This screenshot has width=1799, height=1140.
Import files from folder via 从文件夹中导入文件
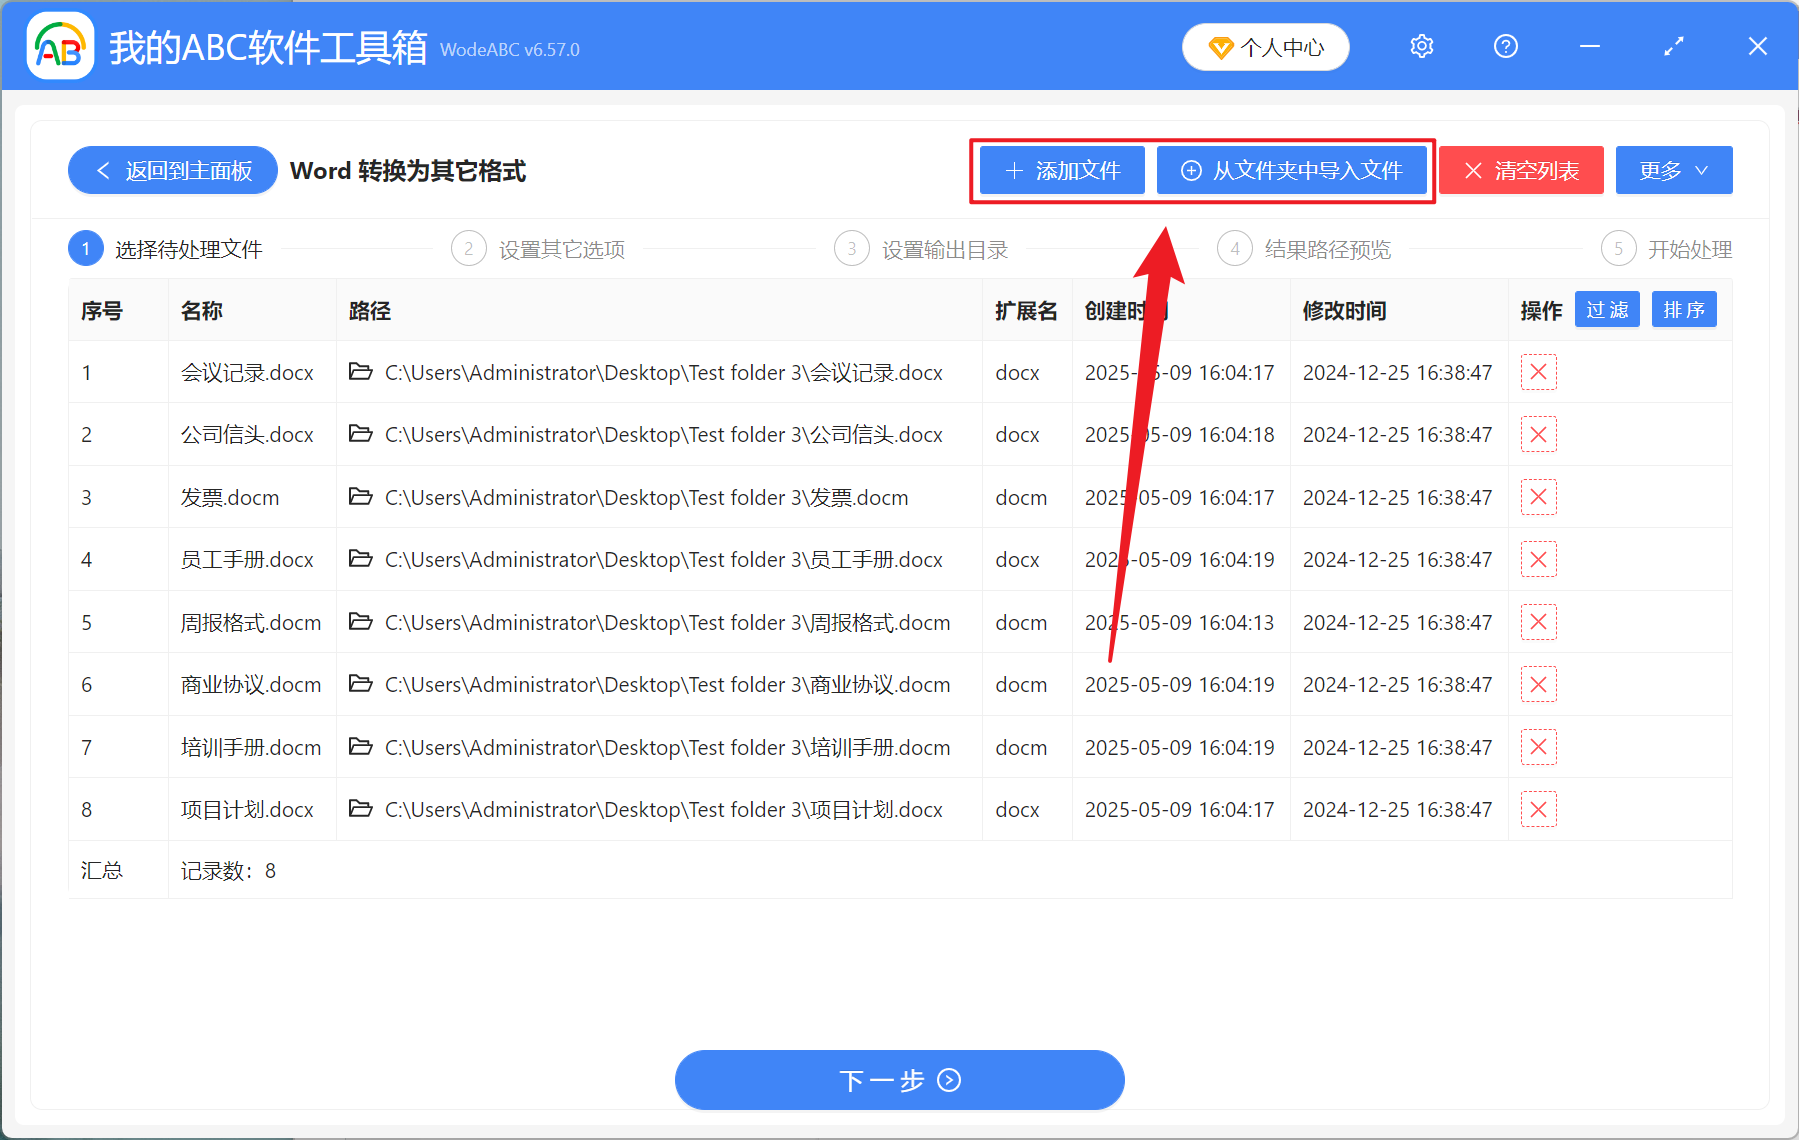coord(1292,170)
